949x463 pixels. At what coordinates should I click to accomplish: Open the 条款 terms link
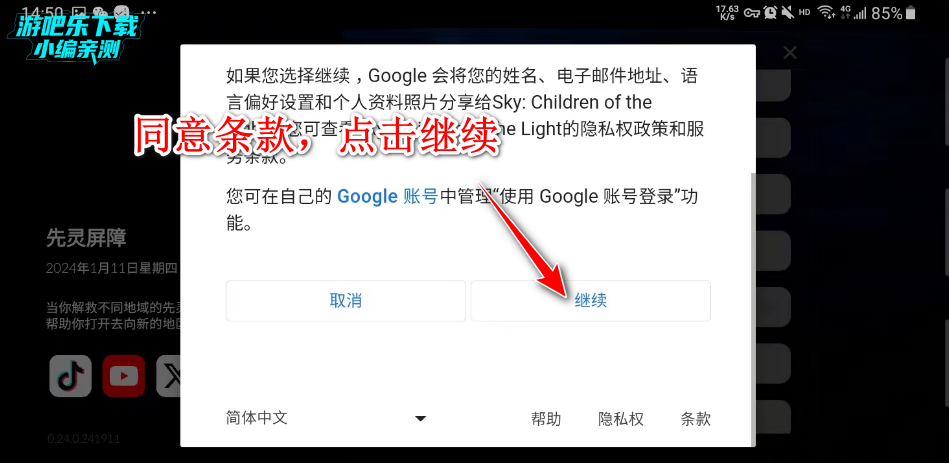[x=695, y=419]
